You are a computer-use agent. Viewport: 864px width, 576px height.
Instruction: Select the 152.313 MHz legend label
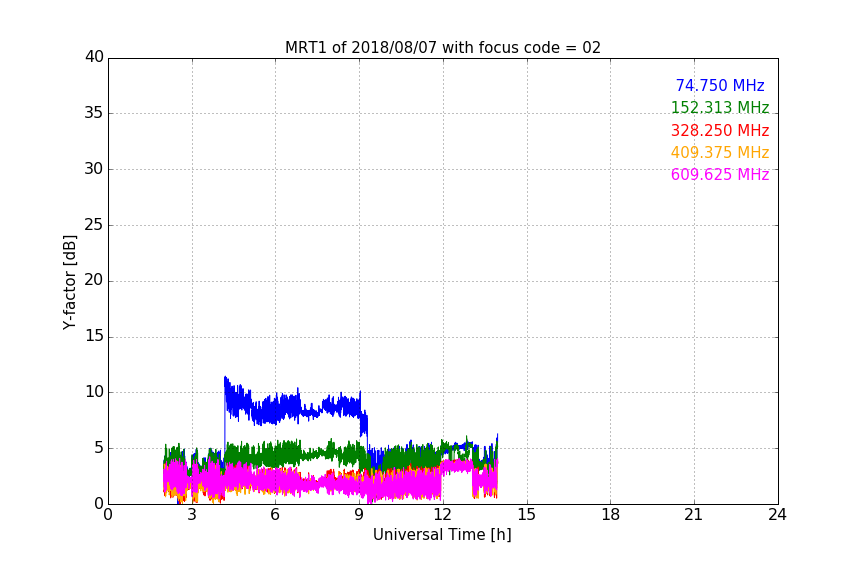tap(720, 107)
